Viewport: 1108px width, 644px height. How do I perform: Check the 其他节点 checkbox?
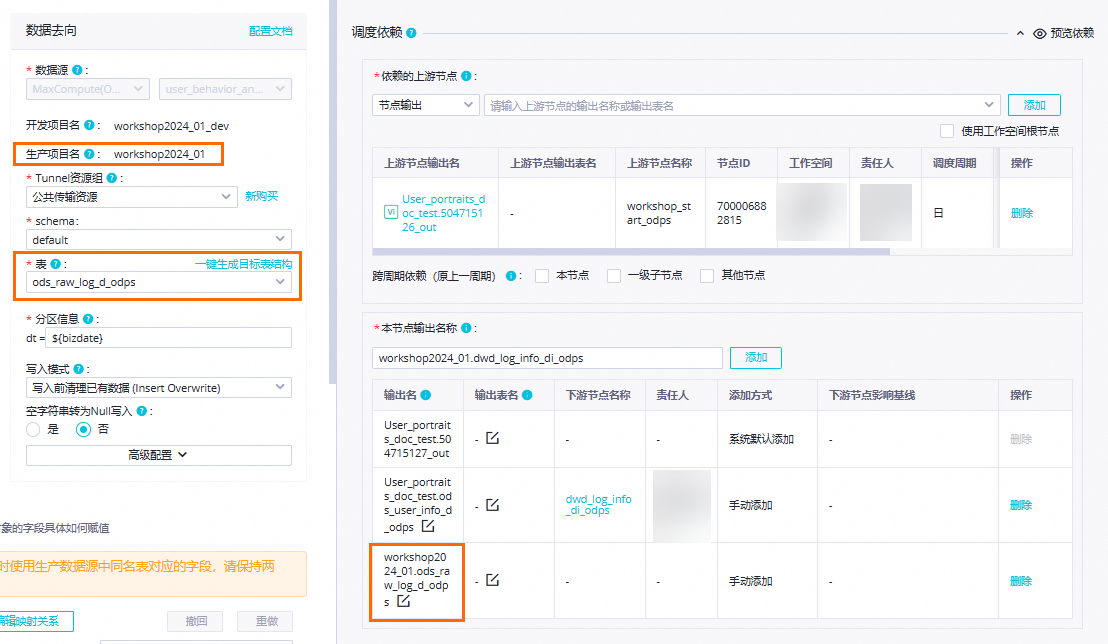pyautogui.click(x=707, y=276)
